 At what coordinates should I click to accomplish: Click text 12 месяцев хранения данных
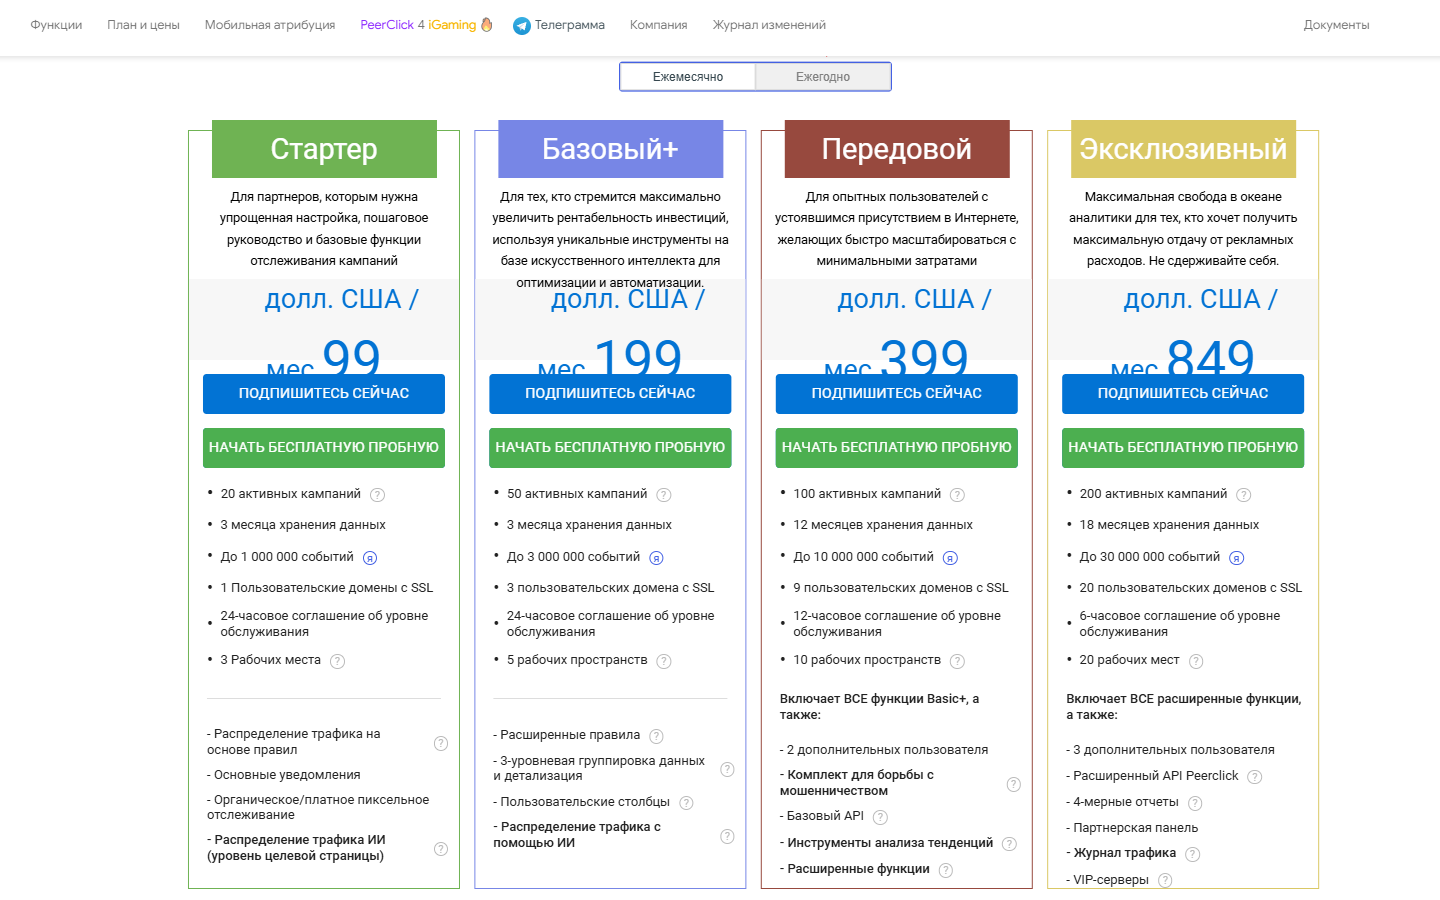[883, 525]
